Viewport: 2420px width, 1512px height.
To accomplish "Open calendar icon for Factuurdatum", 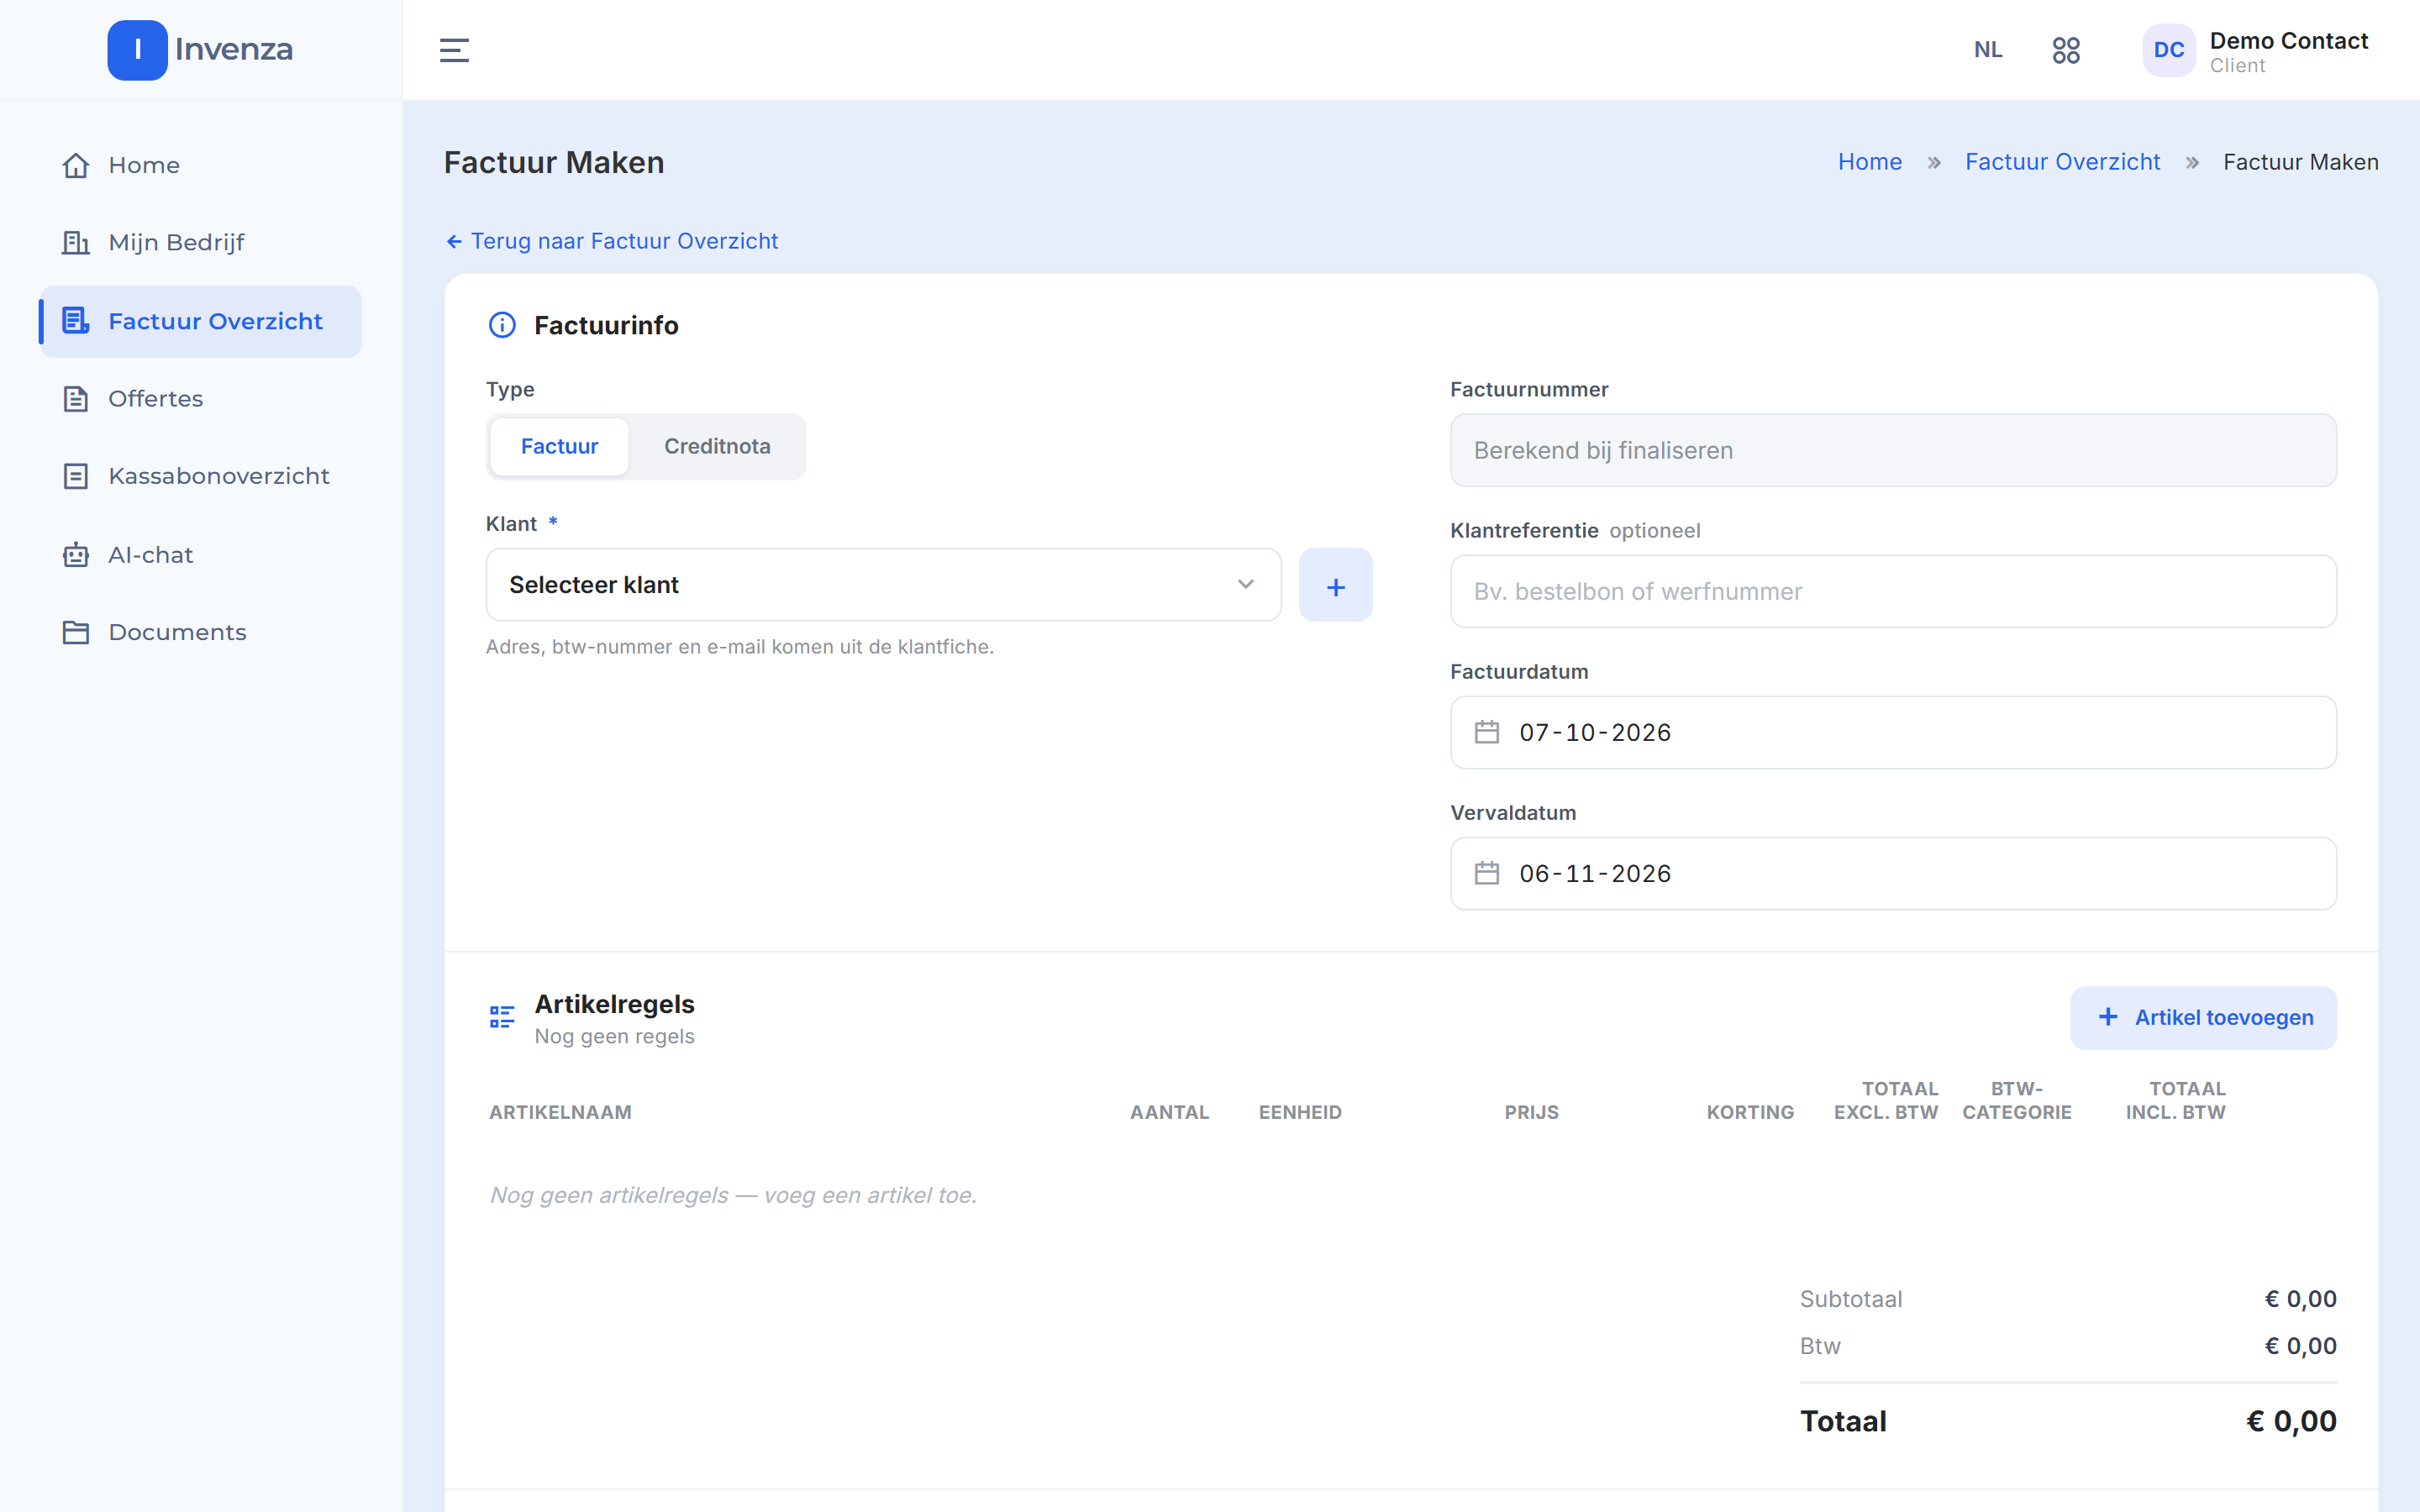I will 1487,732.
